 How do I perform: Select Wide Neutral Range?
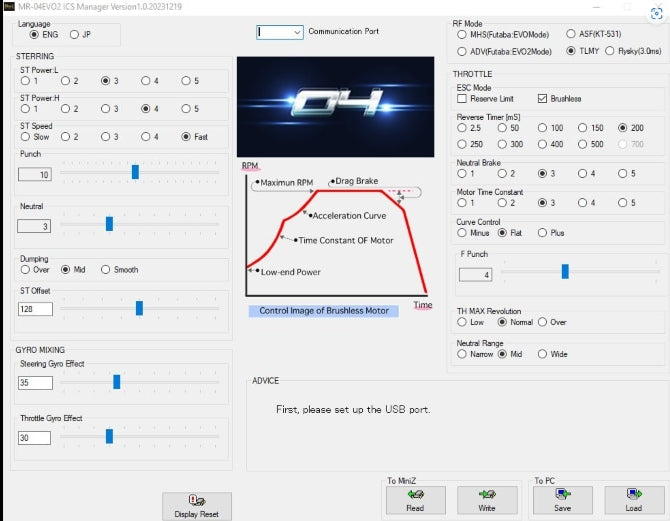click(543, 354)
